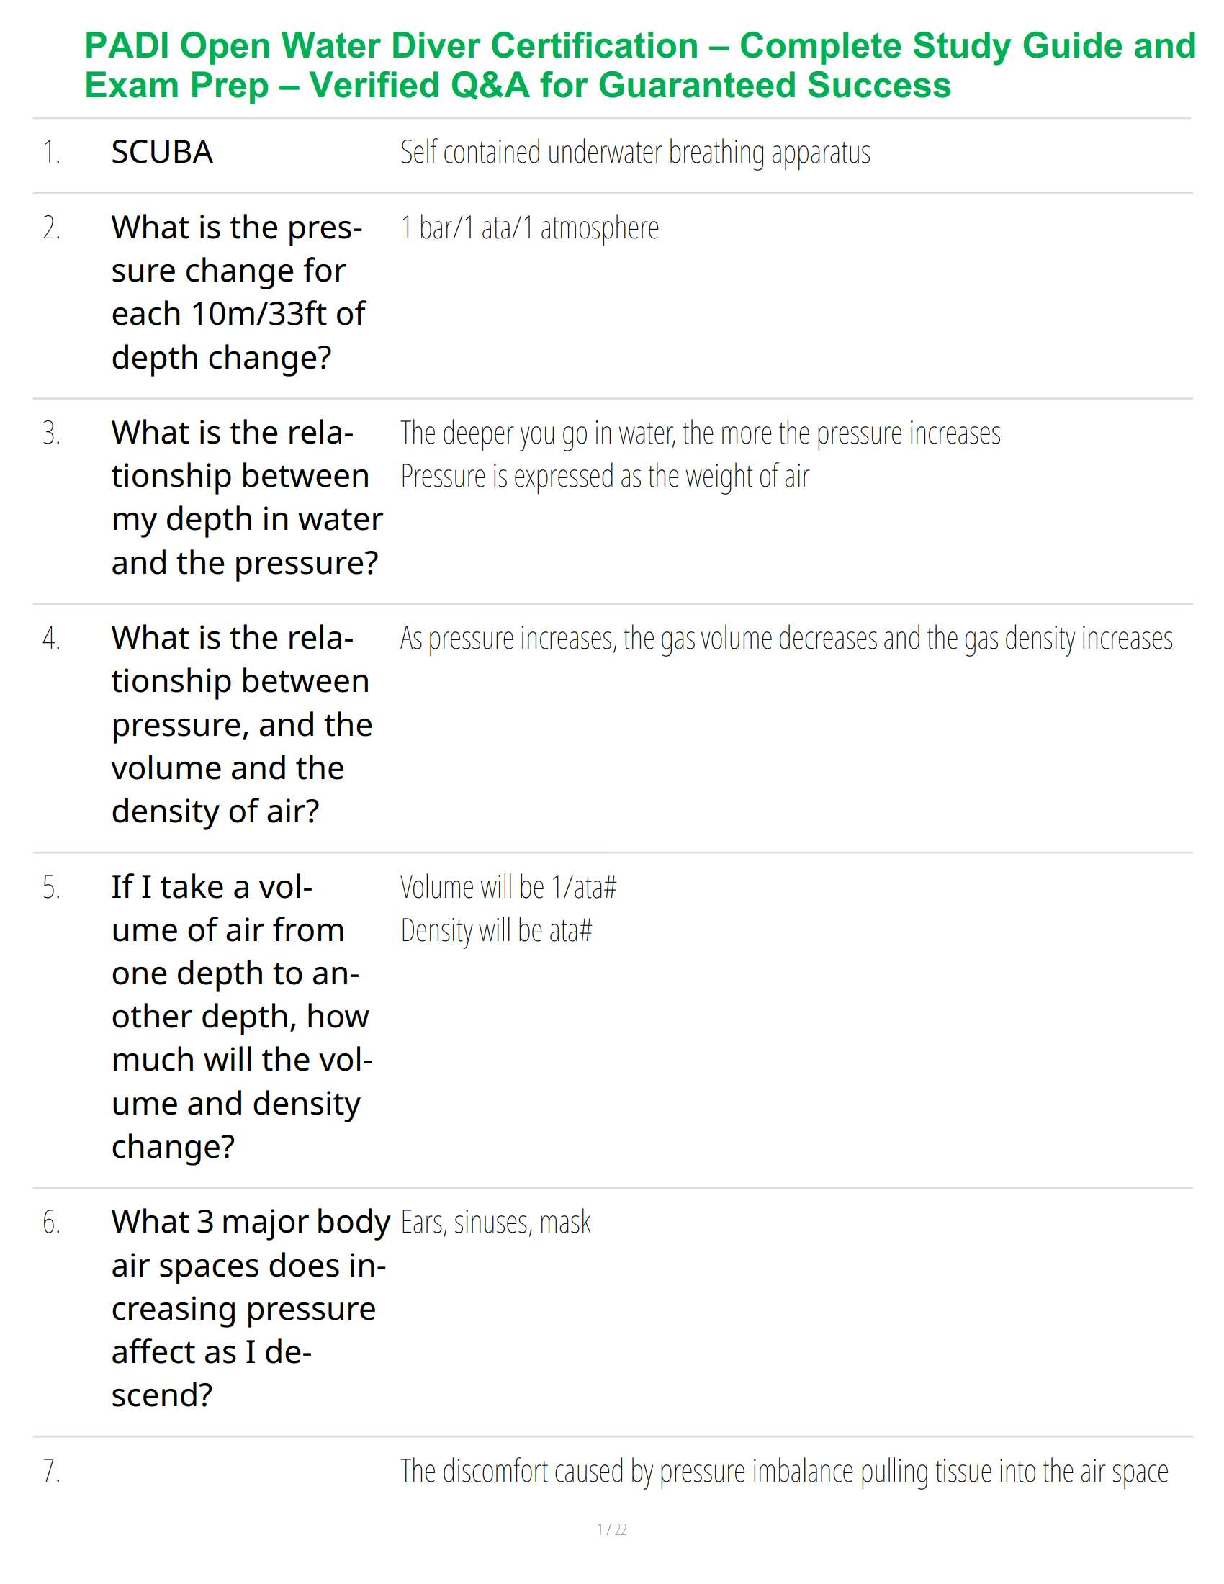Click the row number 7
1224x1584 pixels.
pyautogui.click(x=51, y=1471)
